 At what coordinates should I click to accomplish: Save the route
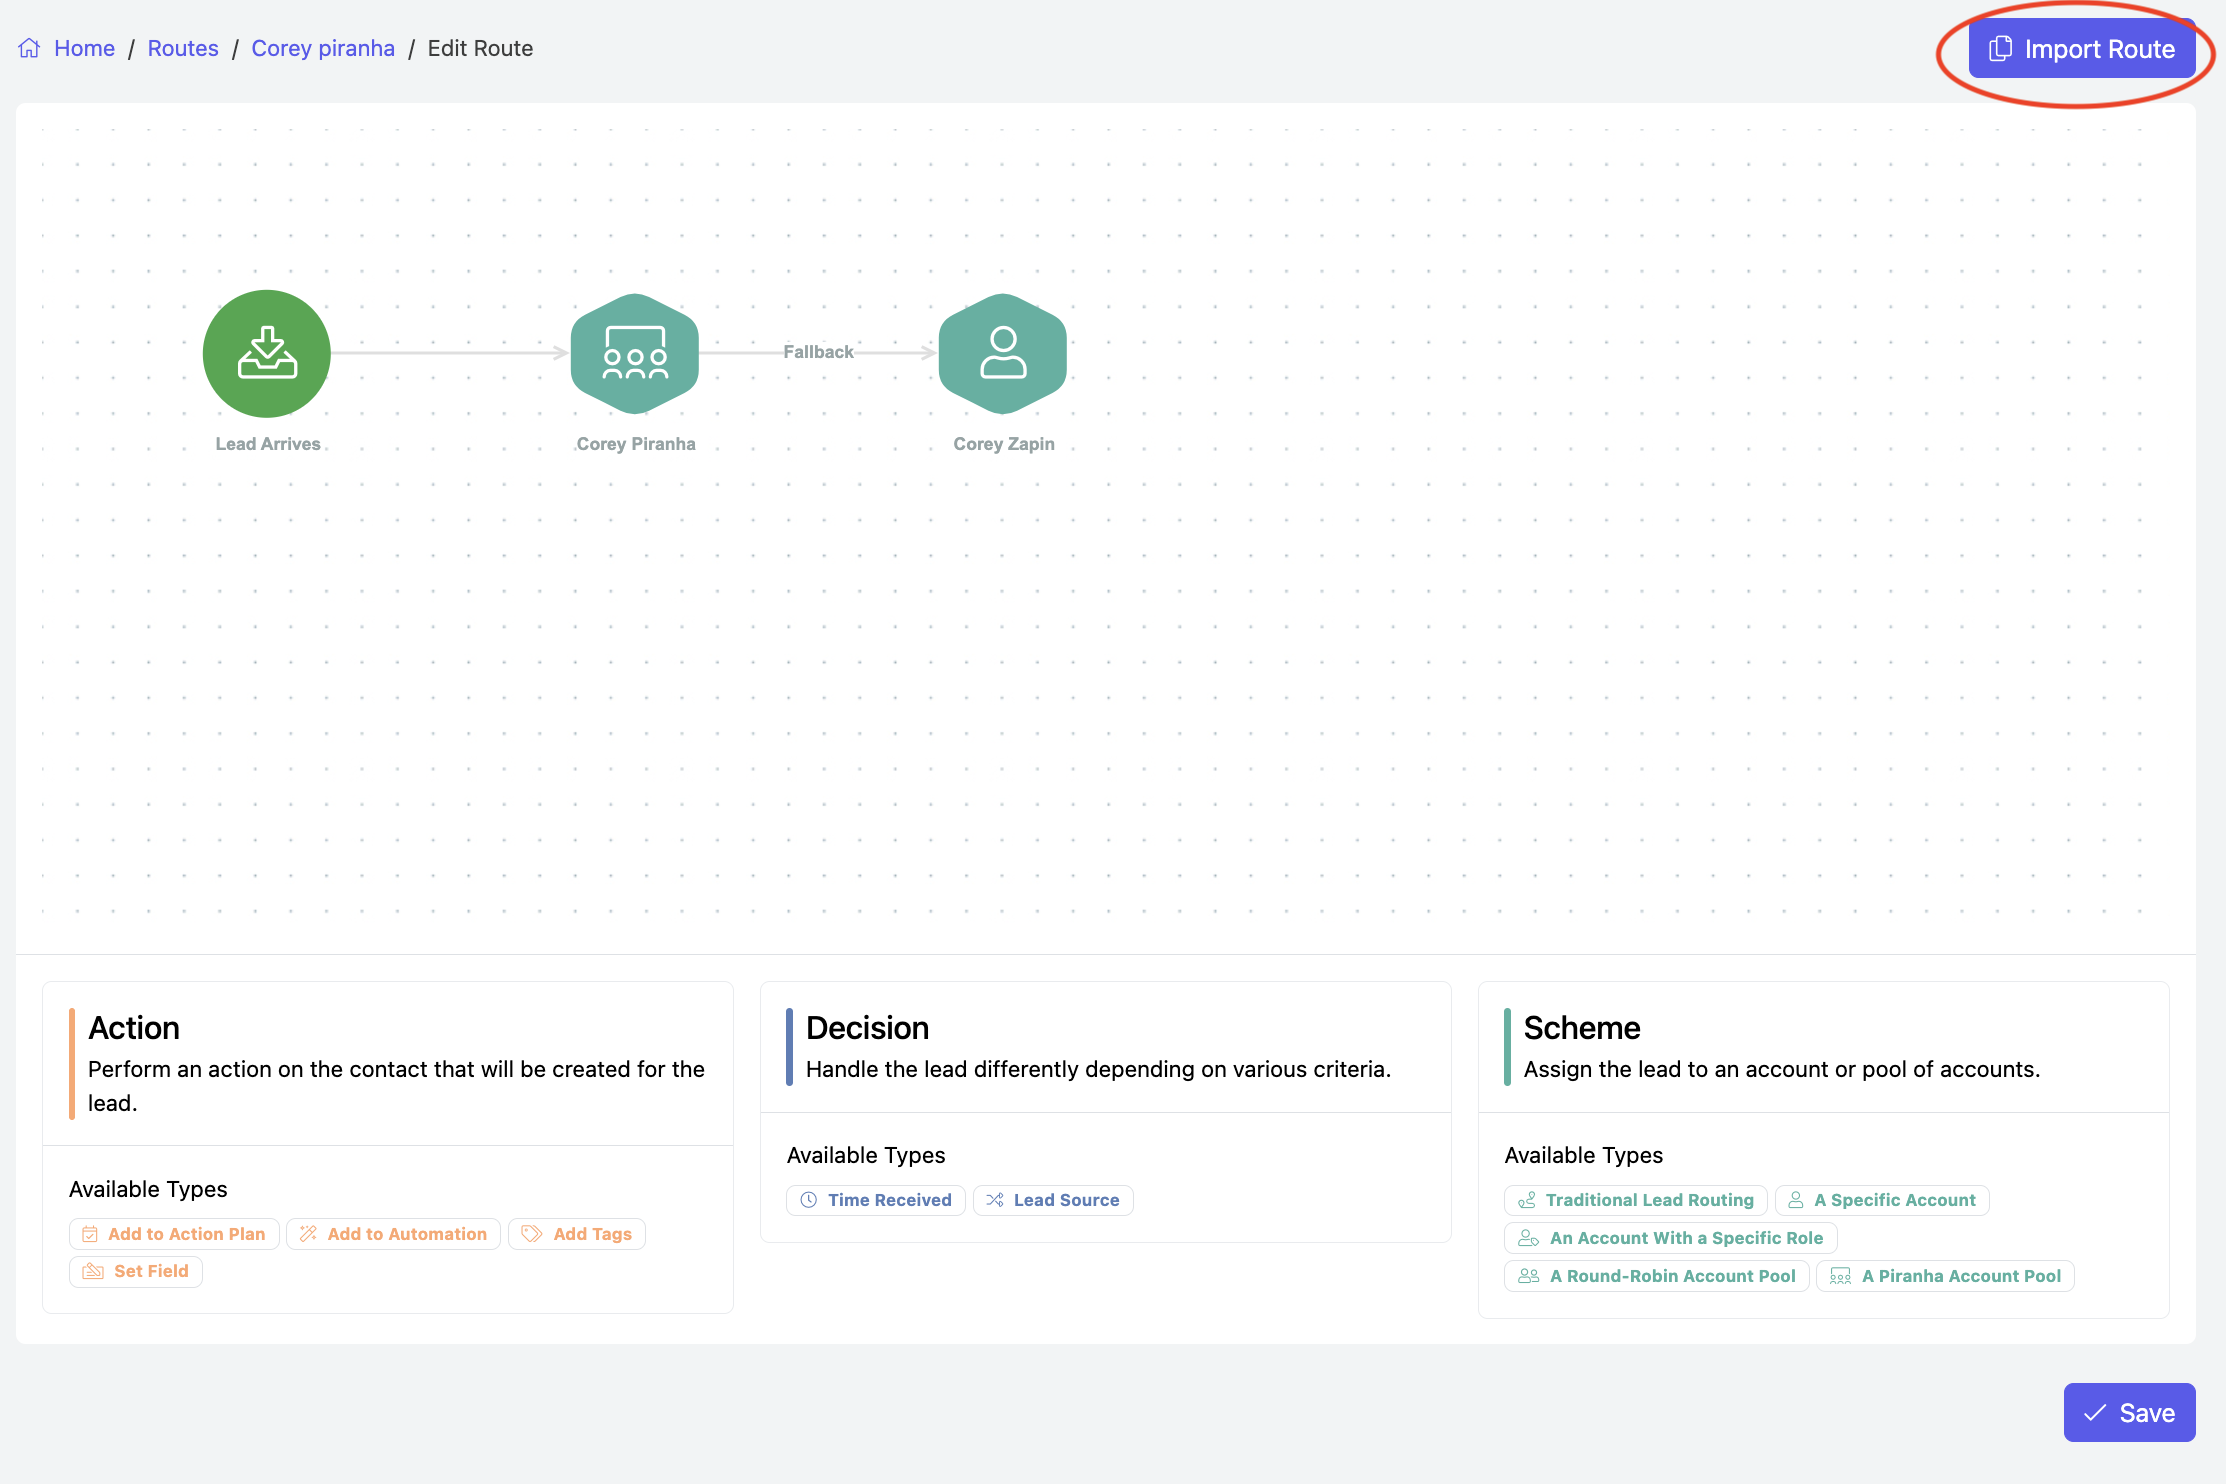point(2129,1412)
